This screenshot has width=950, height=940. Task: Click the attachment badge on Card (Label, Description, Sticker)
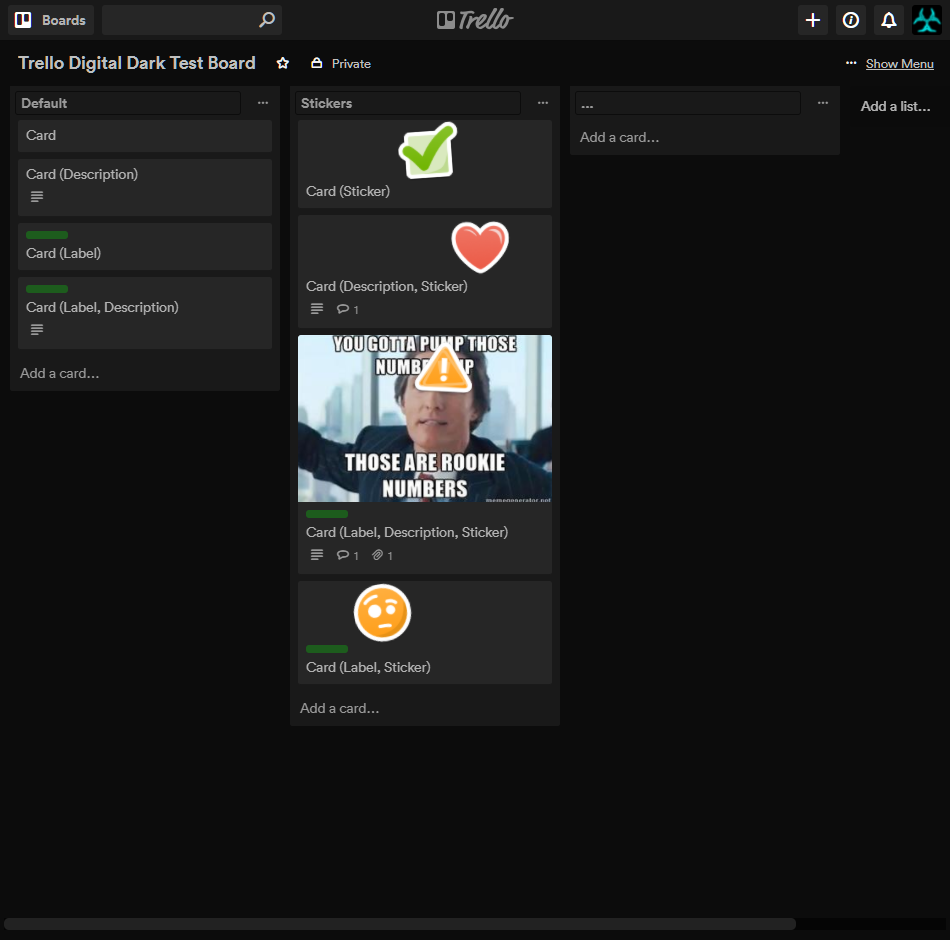pos(381,554)
